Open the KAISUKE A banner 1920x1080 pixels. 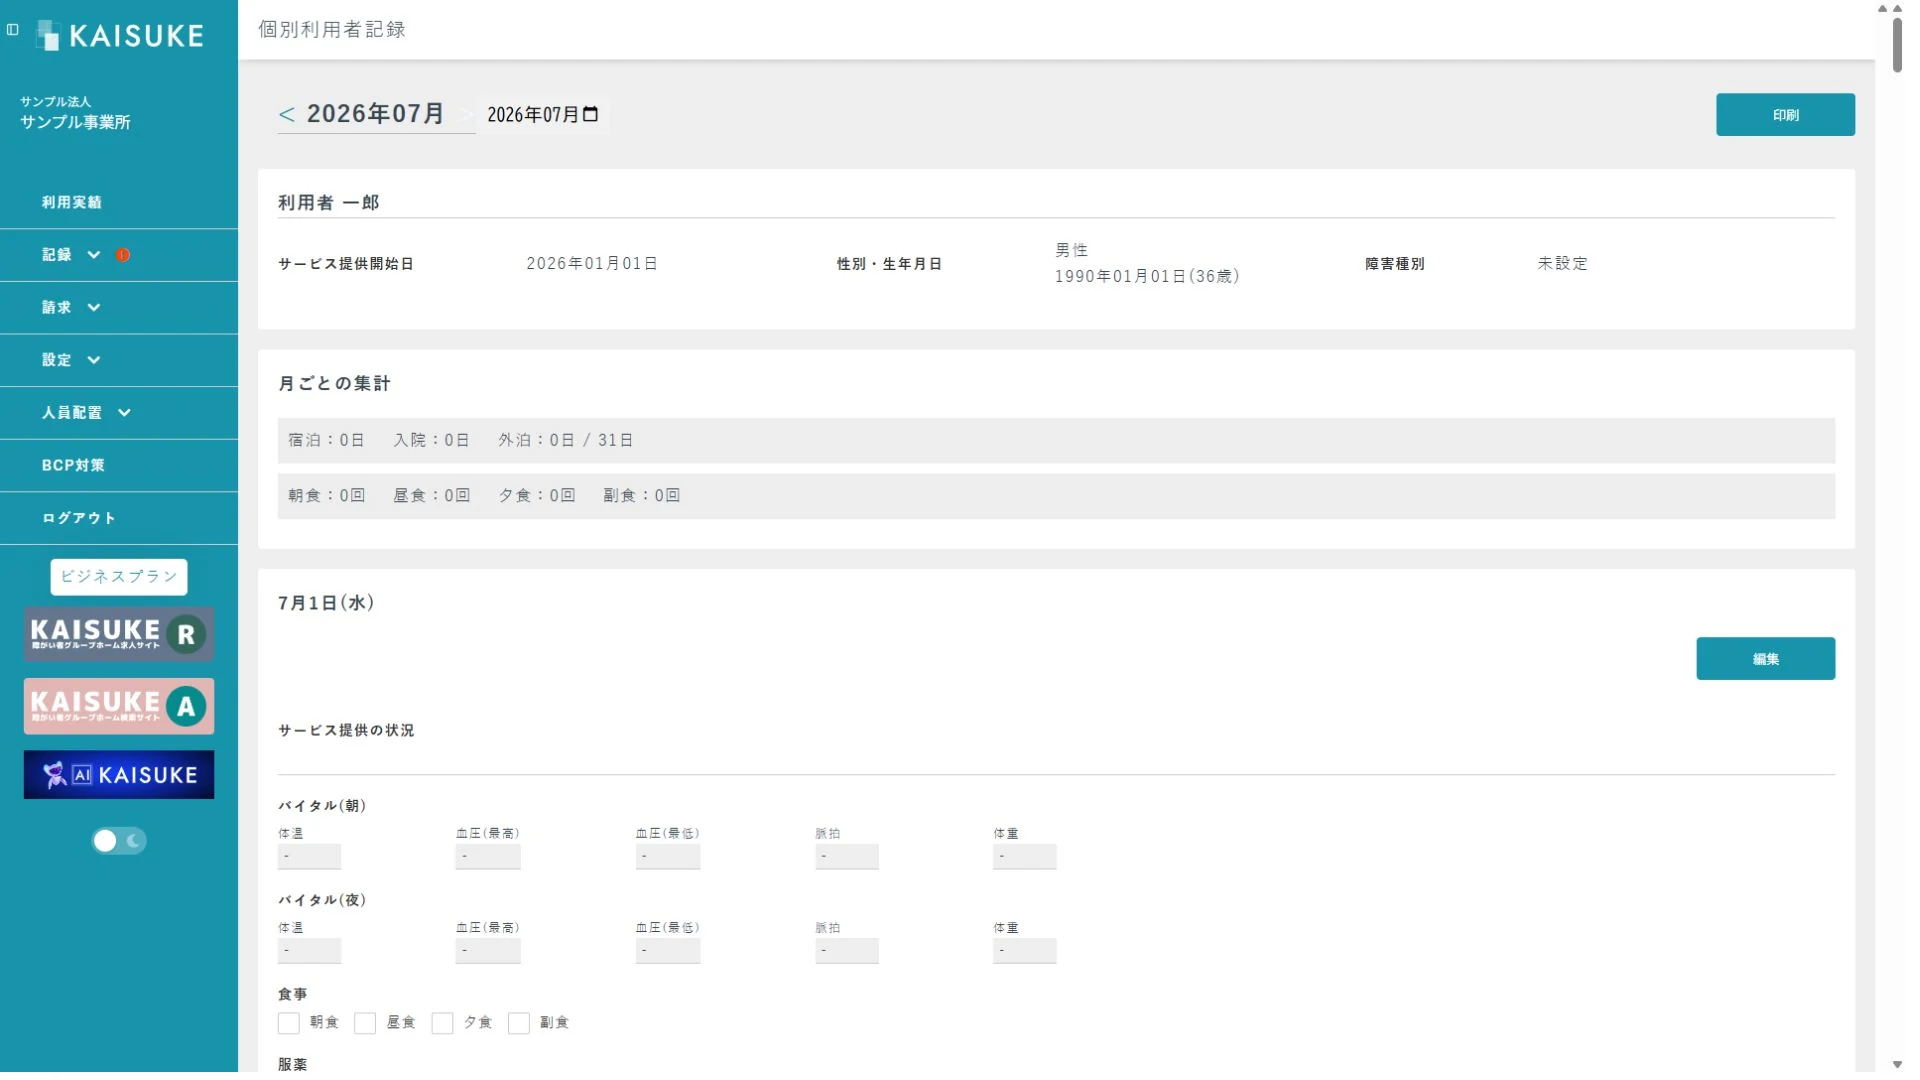point(119,706)
